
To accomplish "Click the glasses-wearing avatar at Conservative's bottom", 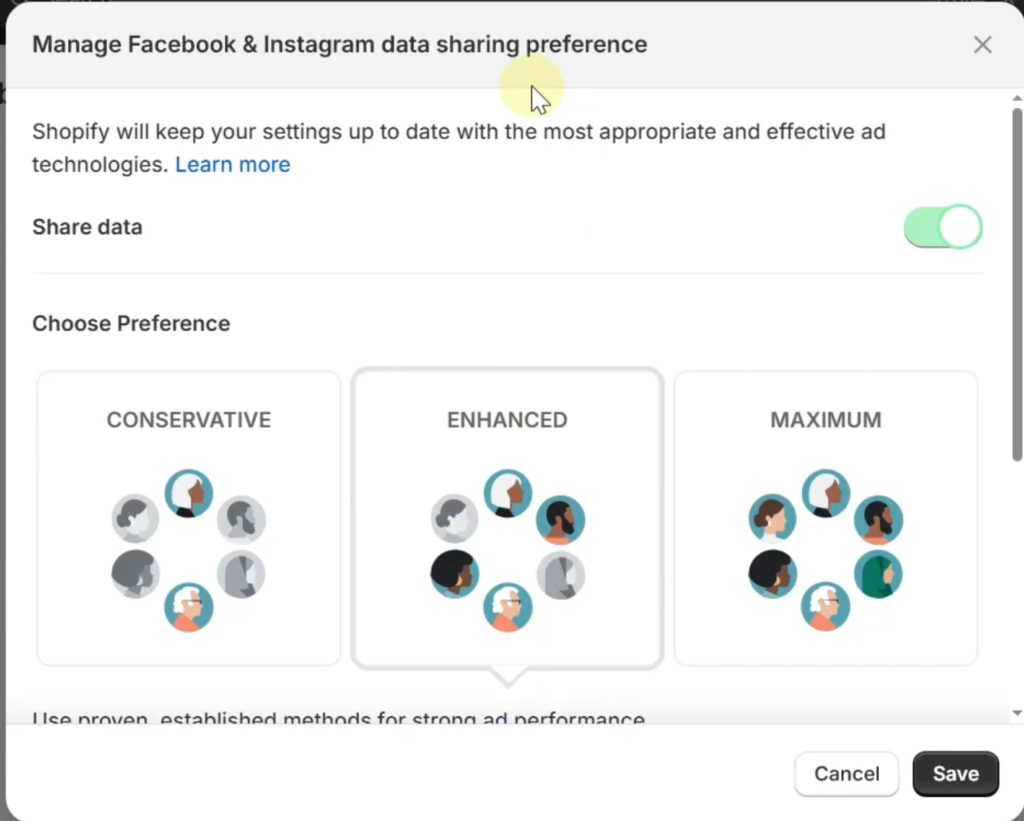I will tap(189, 607).
